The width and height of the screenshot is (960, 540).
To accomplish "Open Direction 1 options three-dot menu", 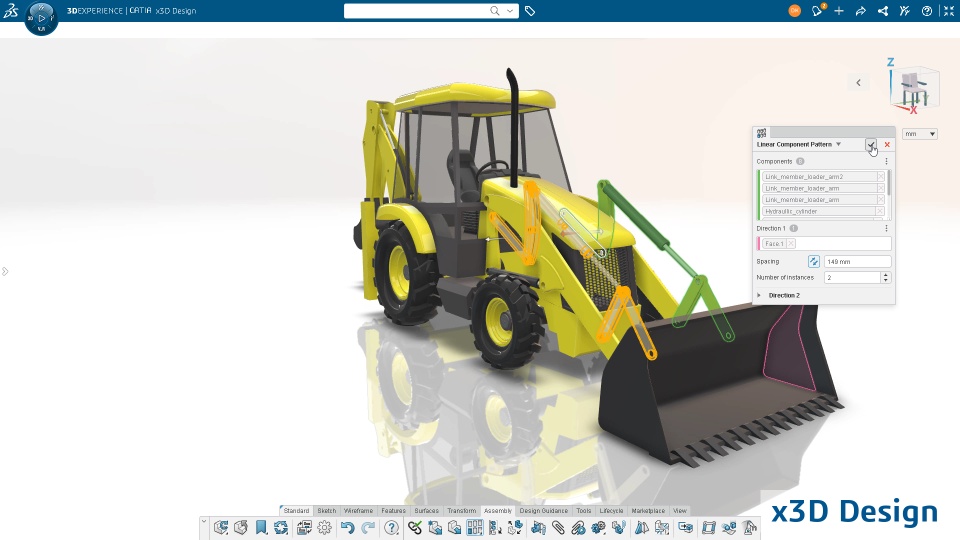I will pyautogui.click(x=886, y=228).
